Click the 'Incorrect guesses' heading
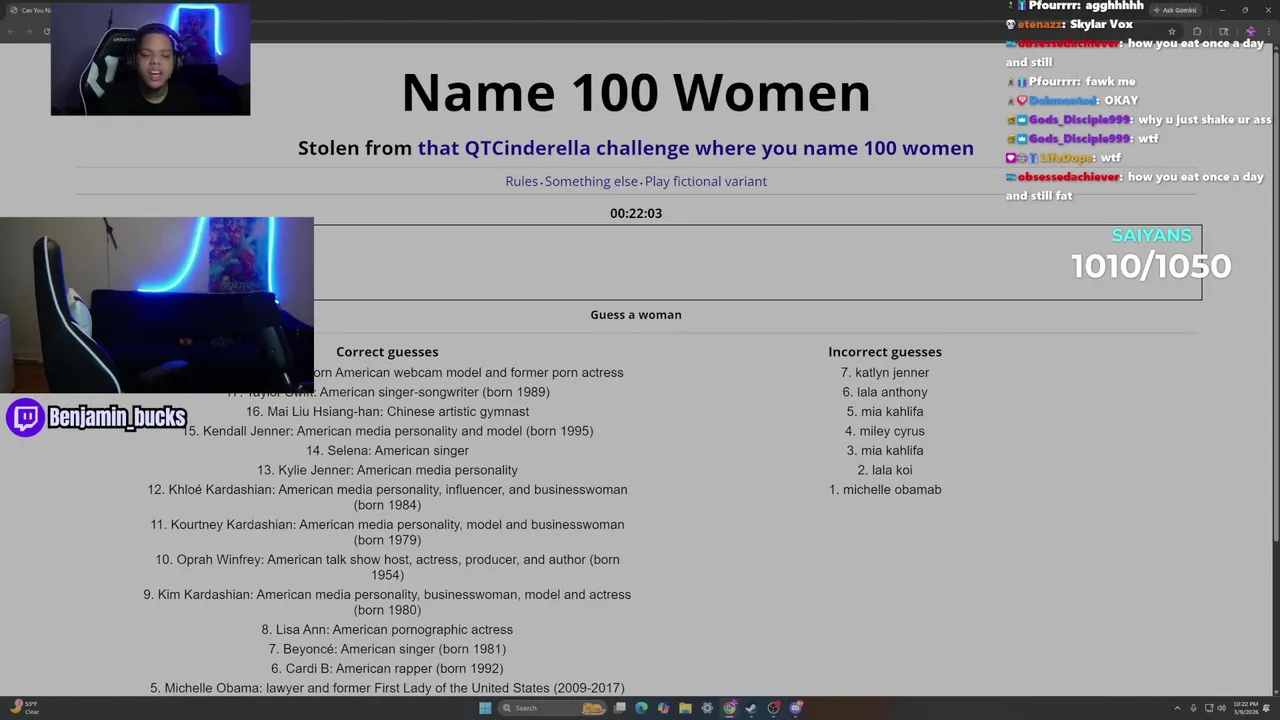 (885, 352)
